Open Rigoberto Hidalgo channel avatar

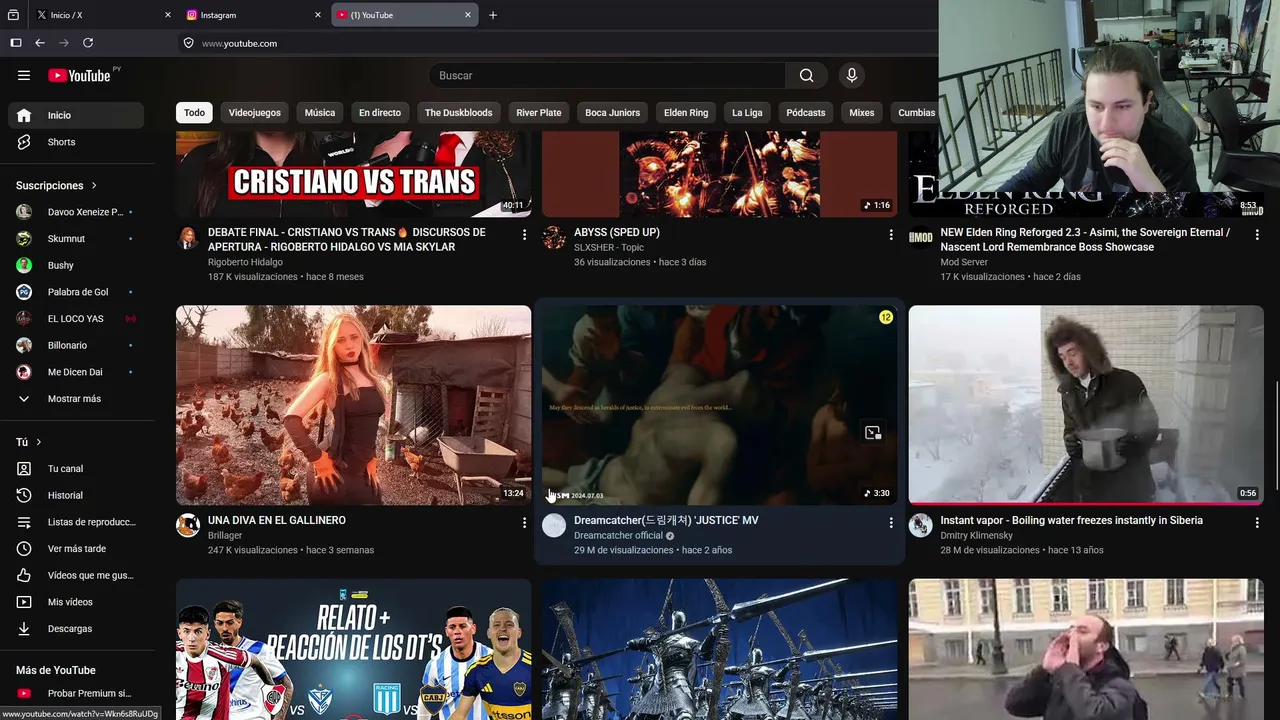188,238
